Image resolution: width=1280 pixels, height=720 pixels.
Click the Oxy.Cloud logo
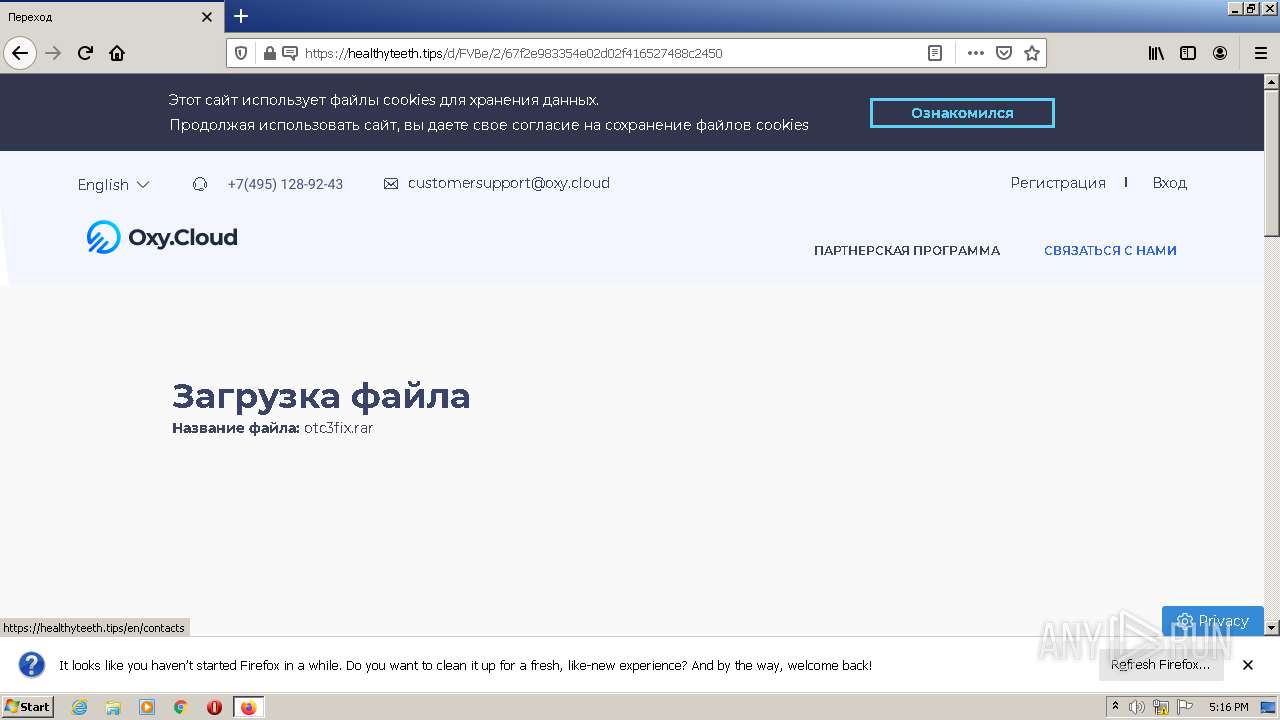(x=162, y=237)
